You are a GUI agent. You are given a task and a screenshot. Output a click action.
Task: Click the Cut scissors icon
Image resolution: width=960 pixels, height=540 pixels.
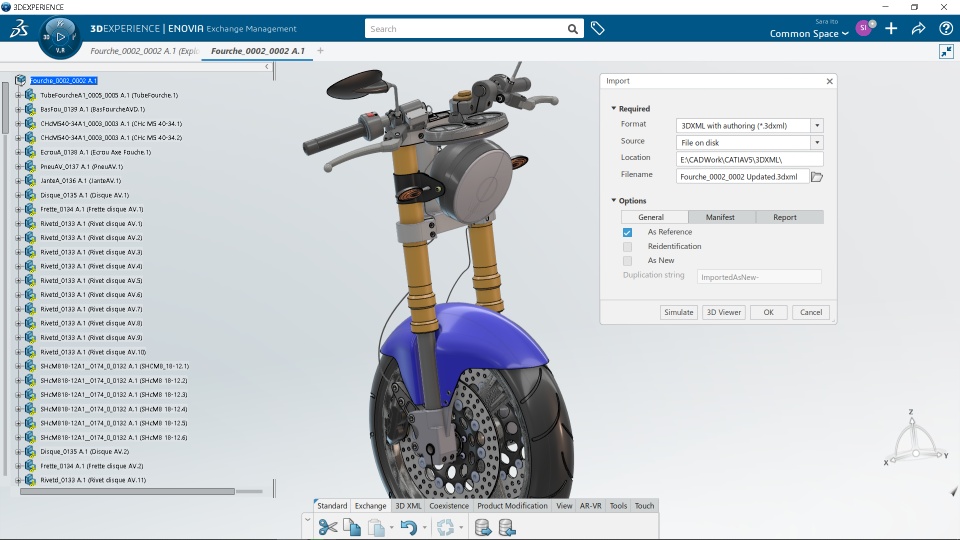click(328, 527)
